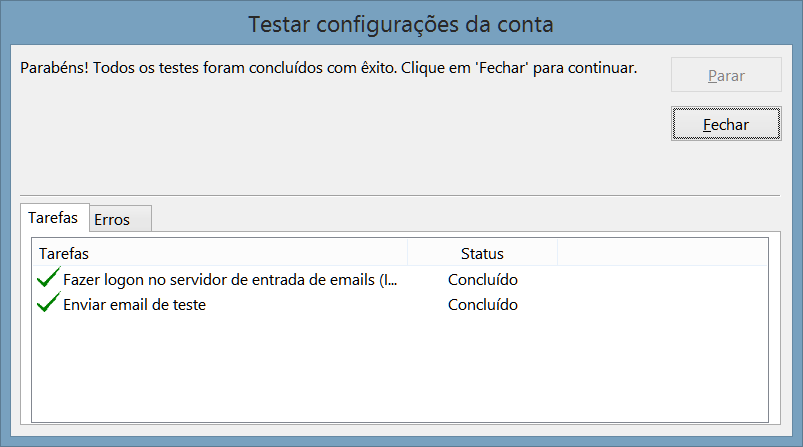Select the 'Fazer logon no servidor' task row
This screenshot has height=447, width=803.
pyautogui.click(x=230, y=280)
